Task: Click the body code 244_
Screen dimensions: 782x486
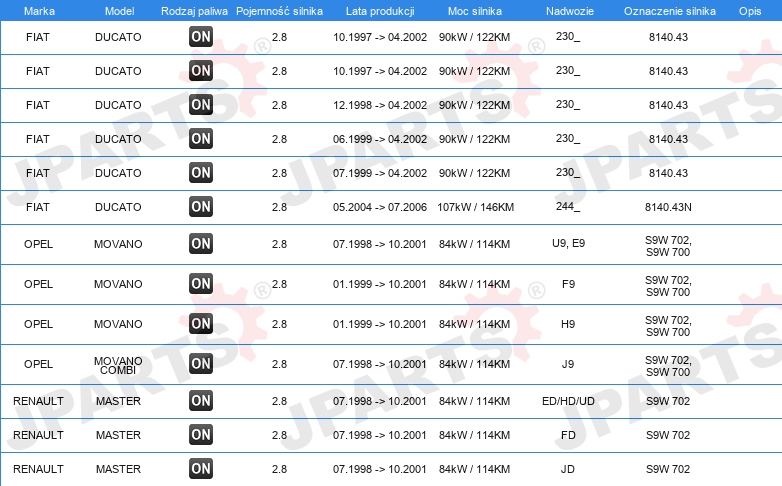Action: 568,206
